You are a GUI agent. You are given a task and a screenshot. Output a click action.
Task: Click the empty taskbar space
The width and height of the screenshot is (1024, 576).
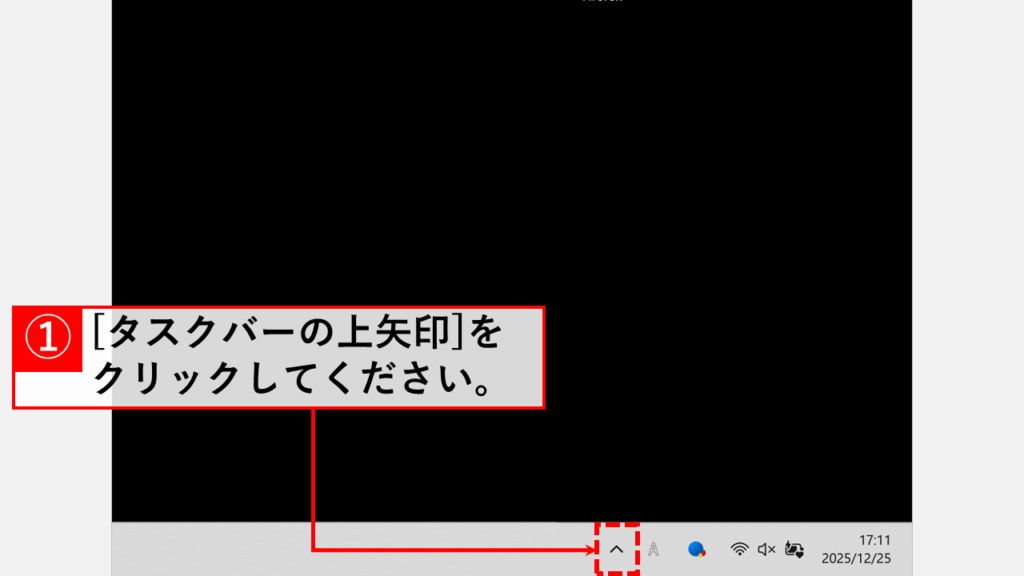pyautogui.click(x=300, y=549)
